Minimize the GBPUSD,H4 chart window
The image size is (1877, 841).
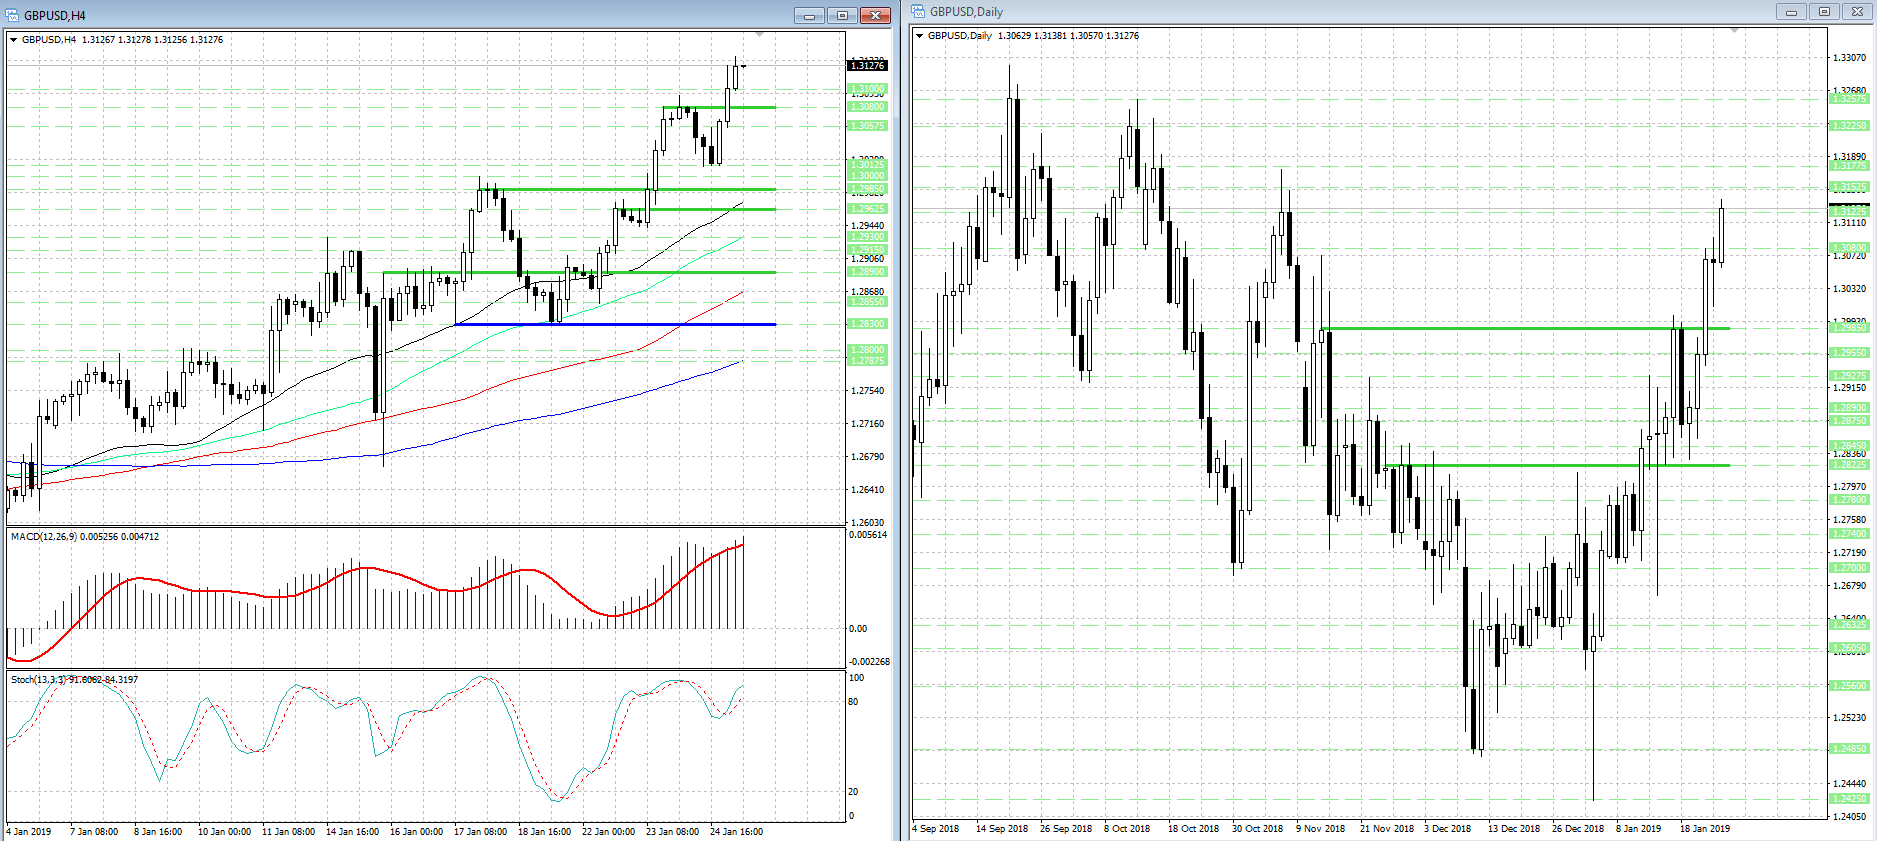coord(810,15)
